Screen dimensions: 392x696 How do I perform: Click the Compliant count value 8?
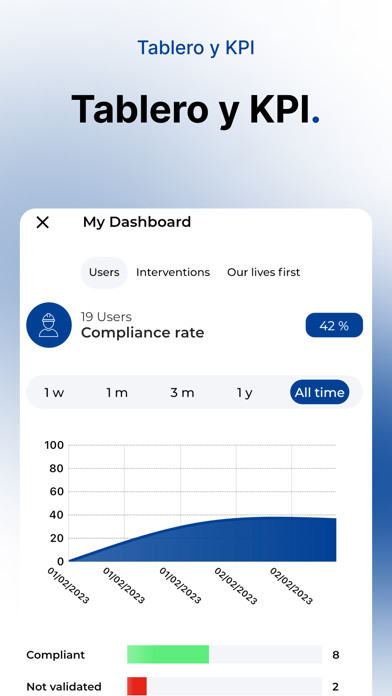click(x=336, y=655)
